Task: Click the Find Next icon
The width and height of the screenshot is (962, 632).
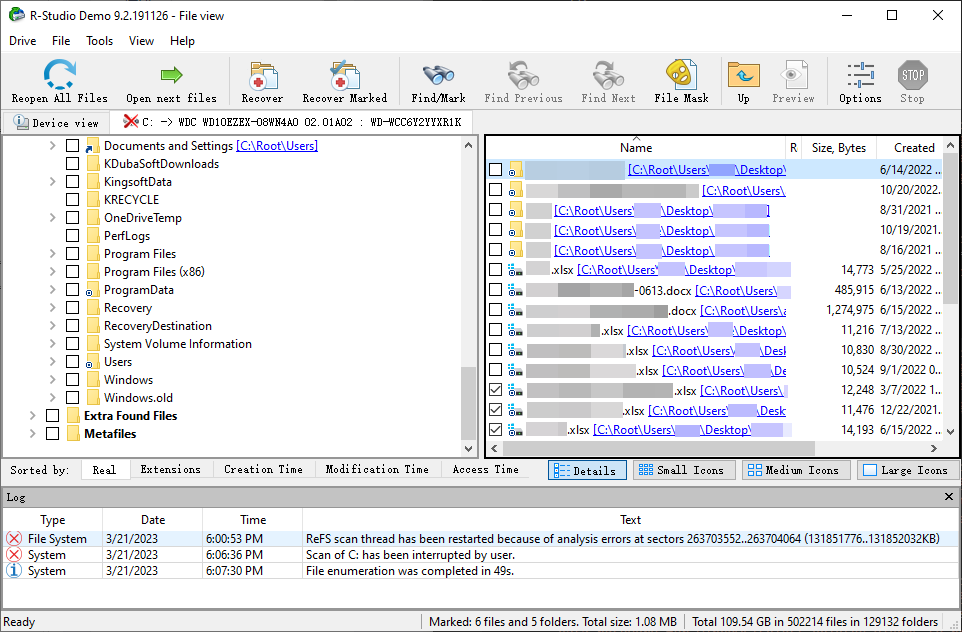Action: 608,75
